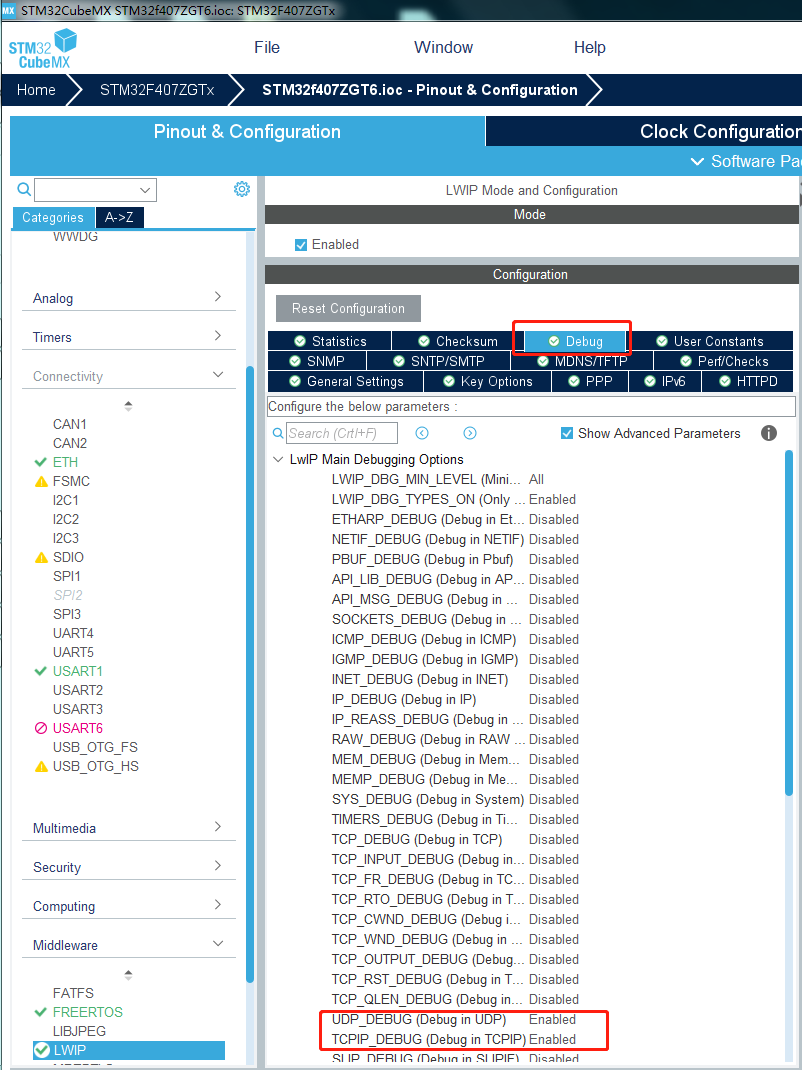Click the info icon next to Show Advanced Parameters
The height and width of the screenshot is (1070, 802).
[x=767, y=433]
